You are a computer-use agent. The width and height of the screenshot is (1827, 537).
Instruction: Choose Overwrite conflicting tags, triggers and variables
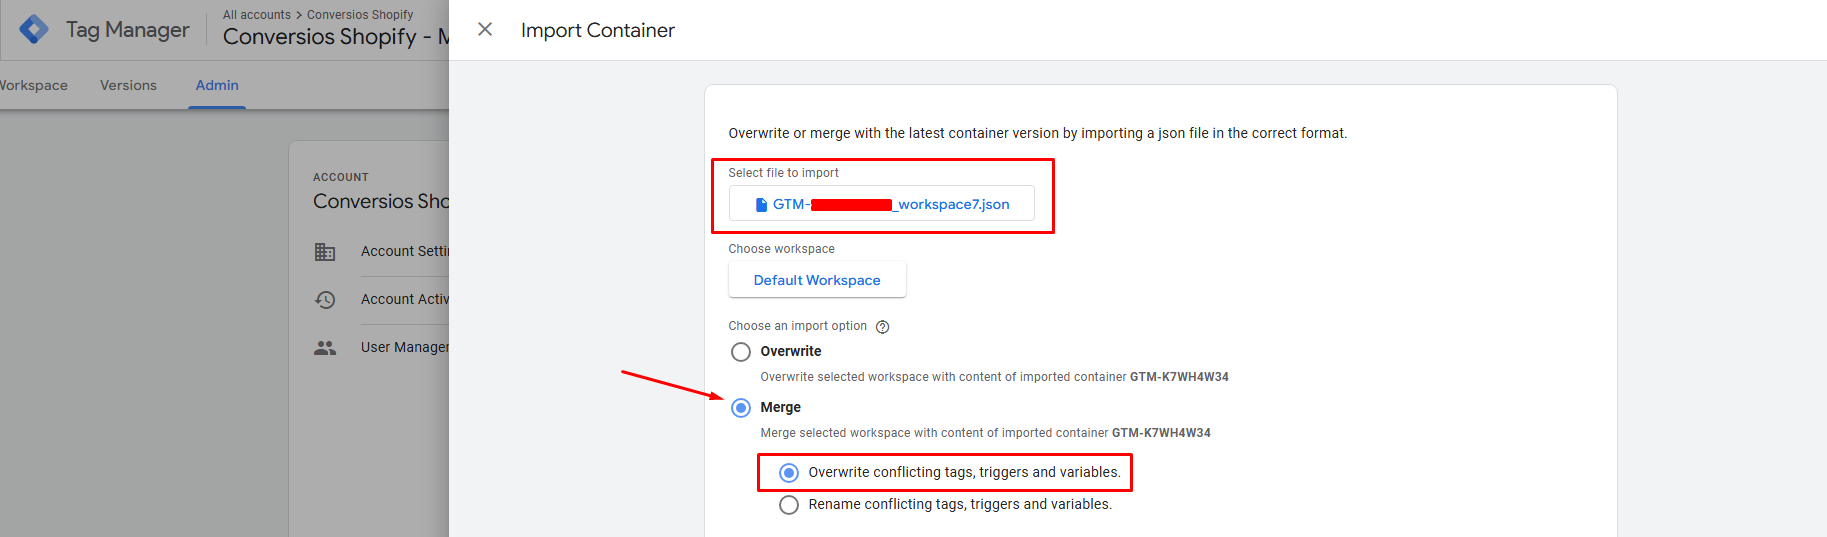pyautogui.click(x=789, y=473)
